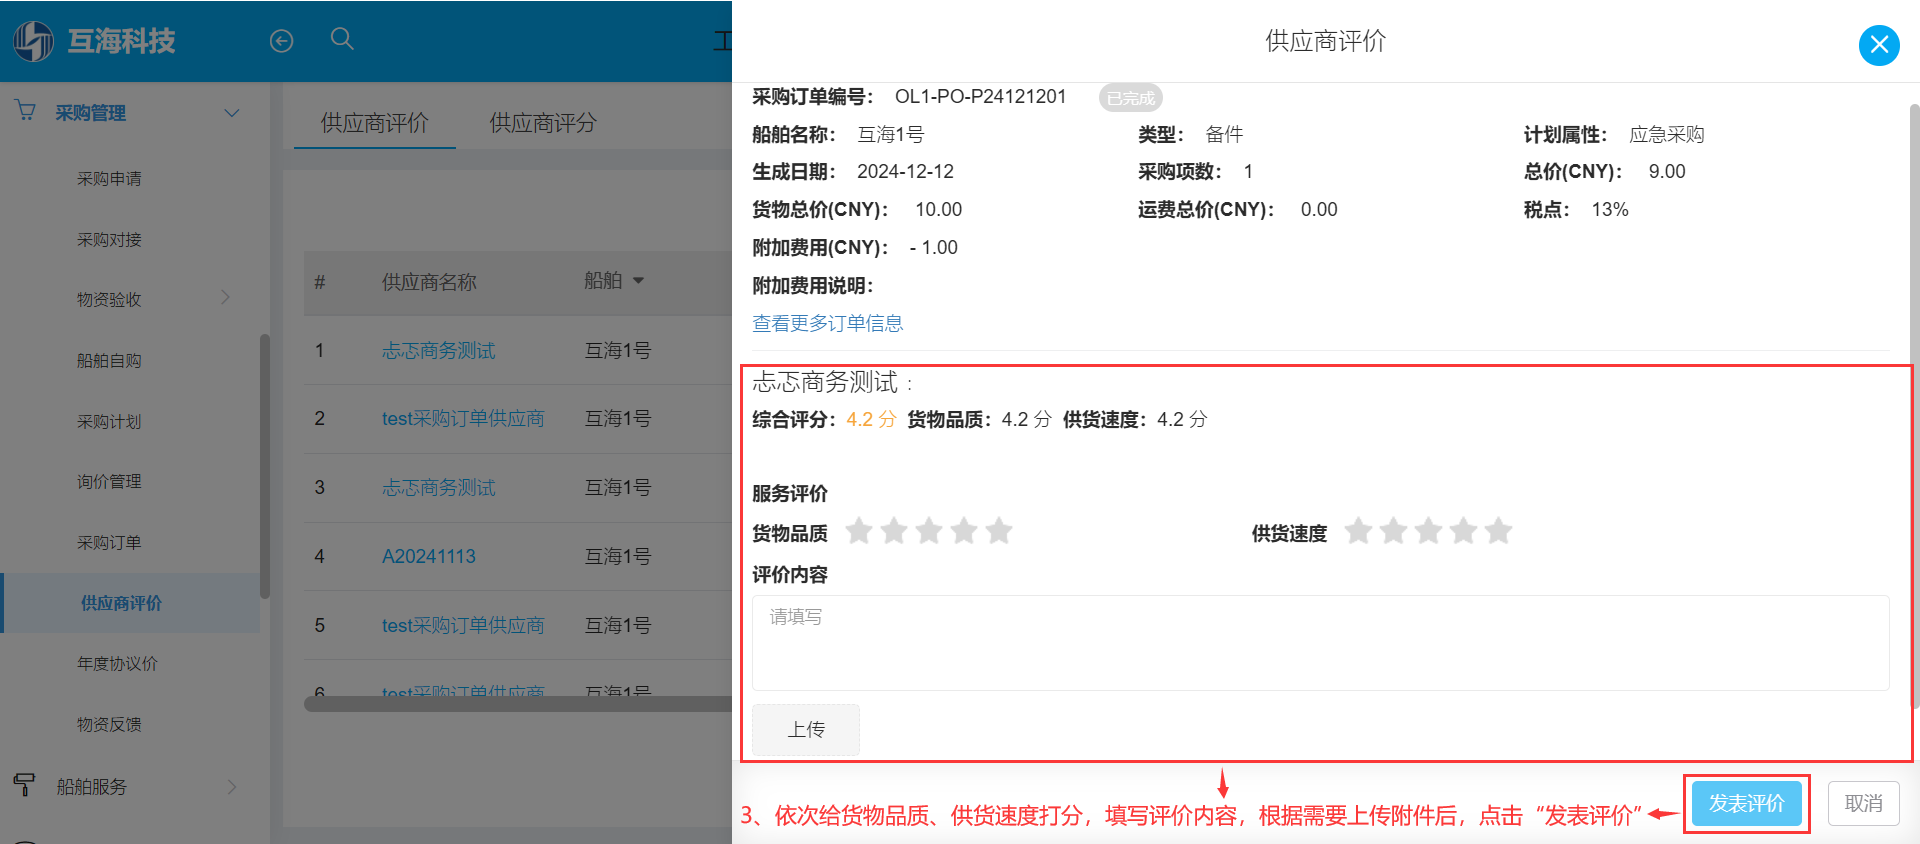Collapse the 采购管理 menu chevron
Screen dimensions: 1920x844
[232, 113]
